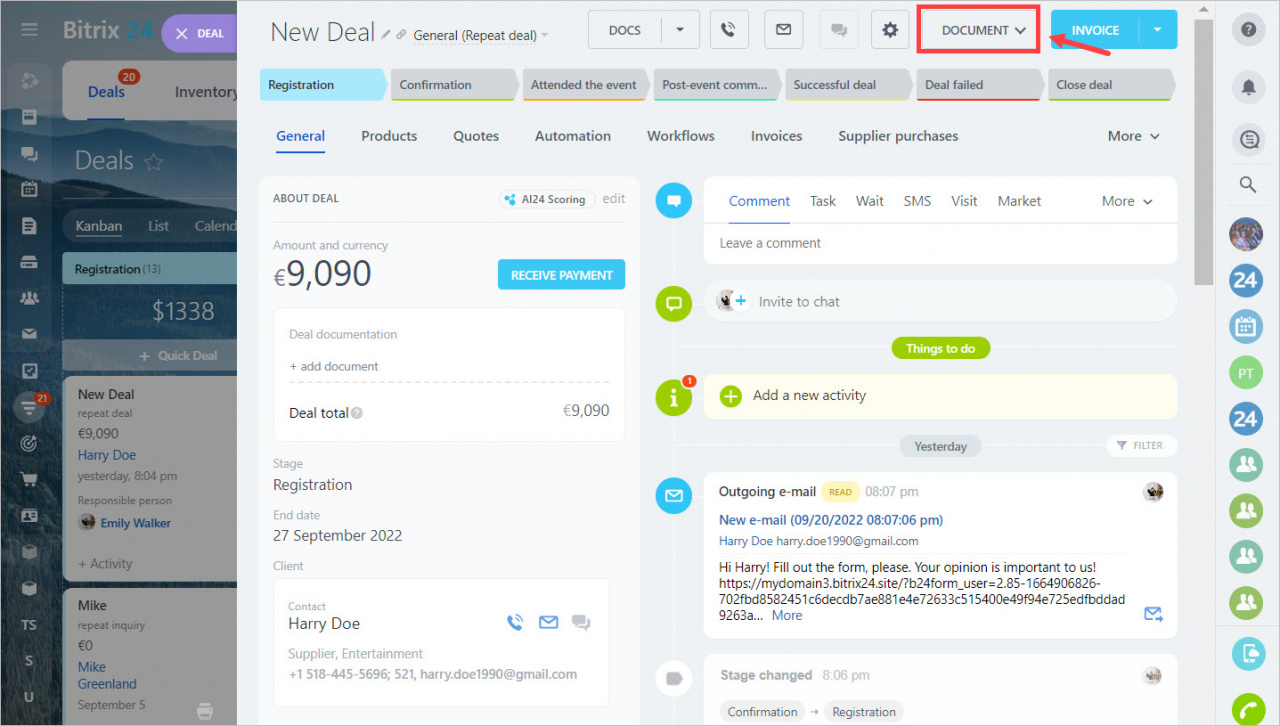Open the FILTER control in timeline
This screenshot has width=1280, height=726.
tap(1141, 446)
